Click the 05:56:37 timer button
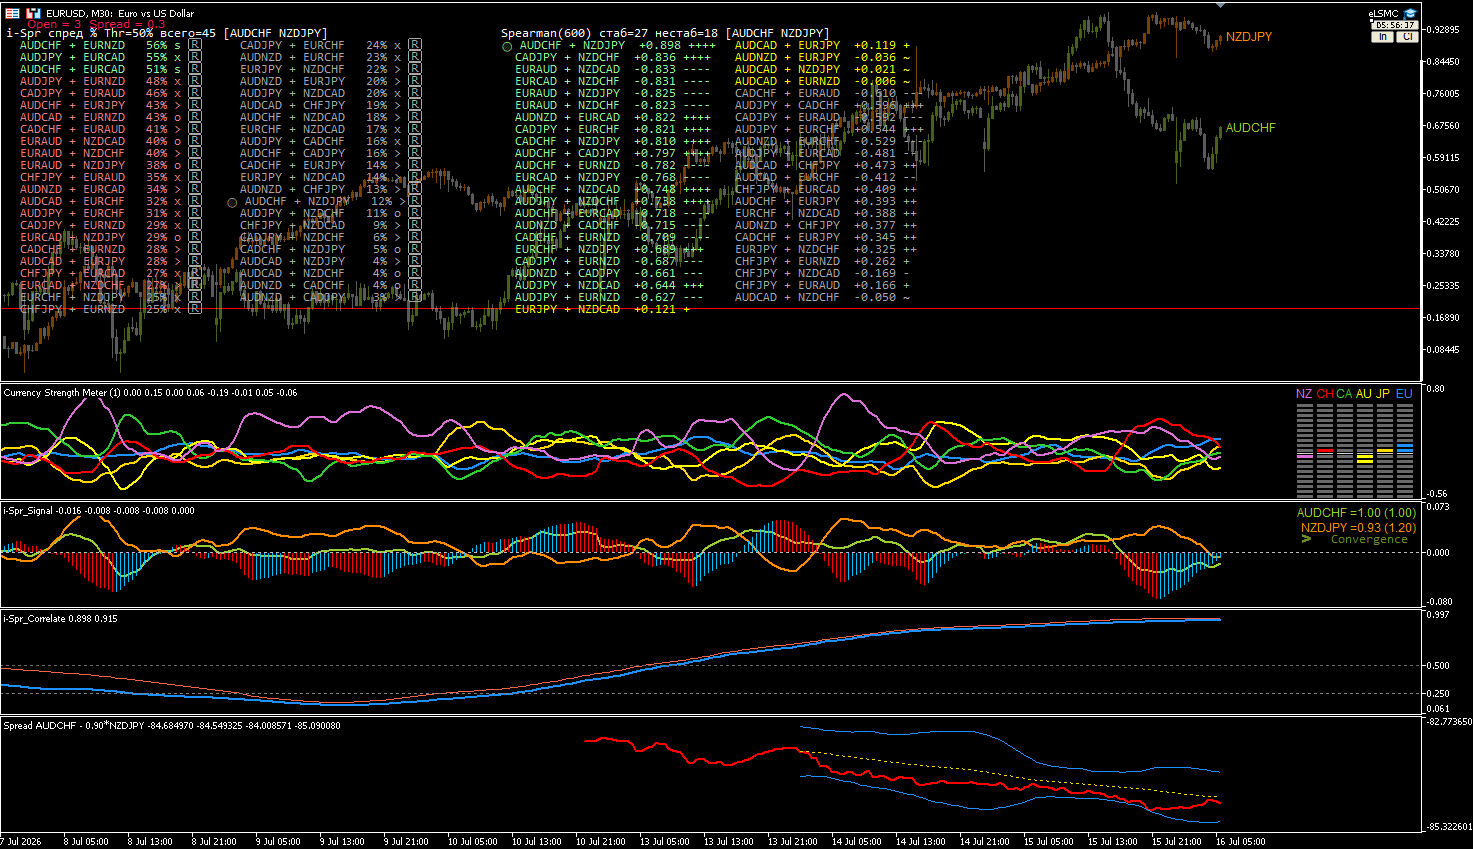The image size is (1473, 849). point(1395,25)
